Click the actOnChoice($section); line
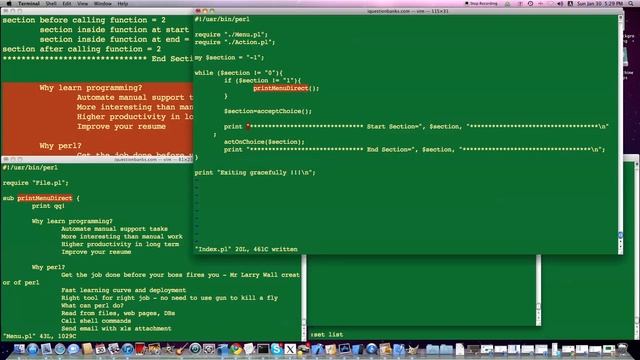The height and width of the screenshot is (360, 640). (x=264, y=142)
